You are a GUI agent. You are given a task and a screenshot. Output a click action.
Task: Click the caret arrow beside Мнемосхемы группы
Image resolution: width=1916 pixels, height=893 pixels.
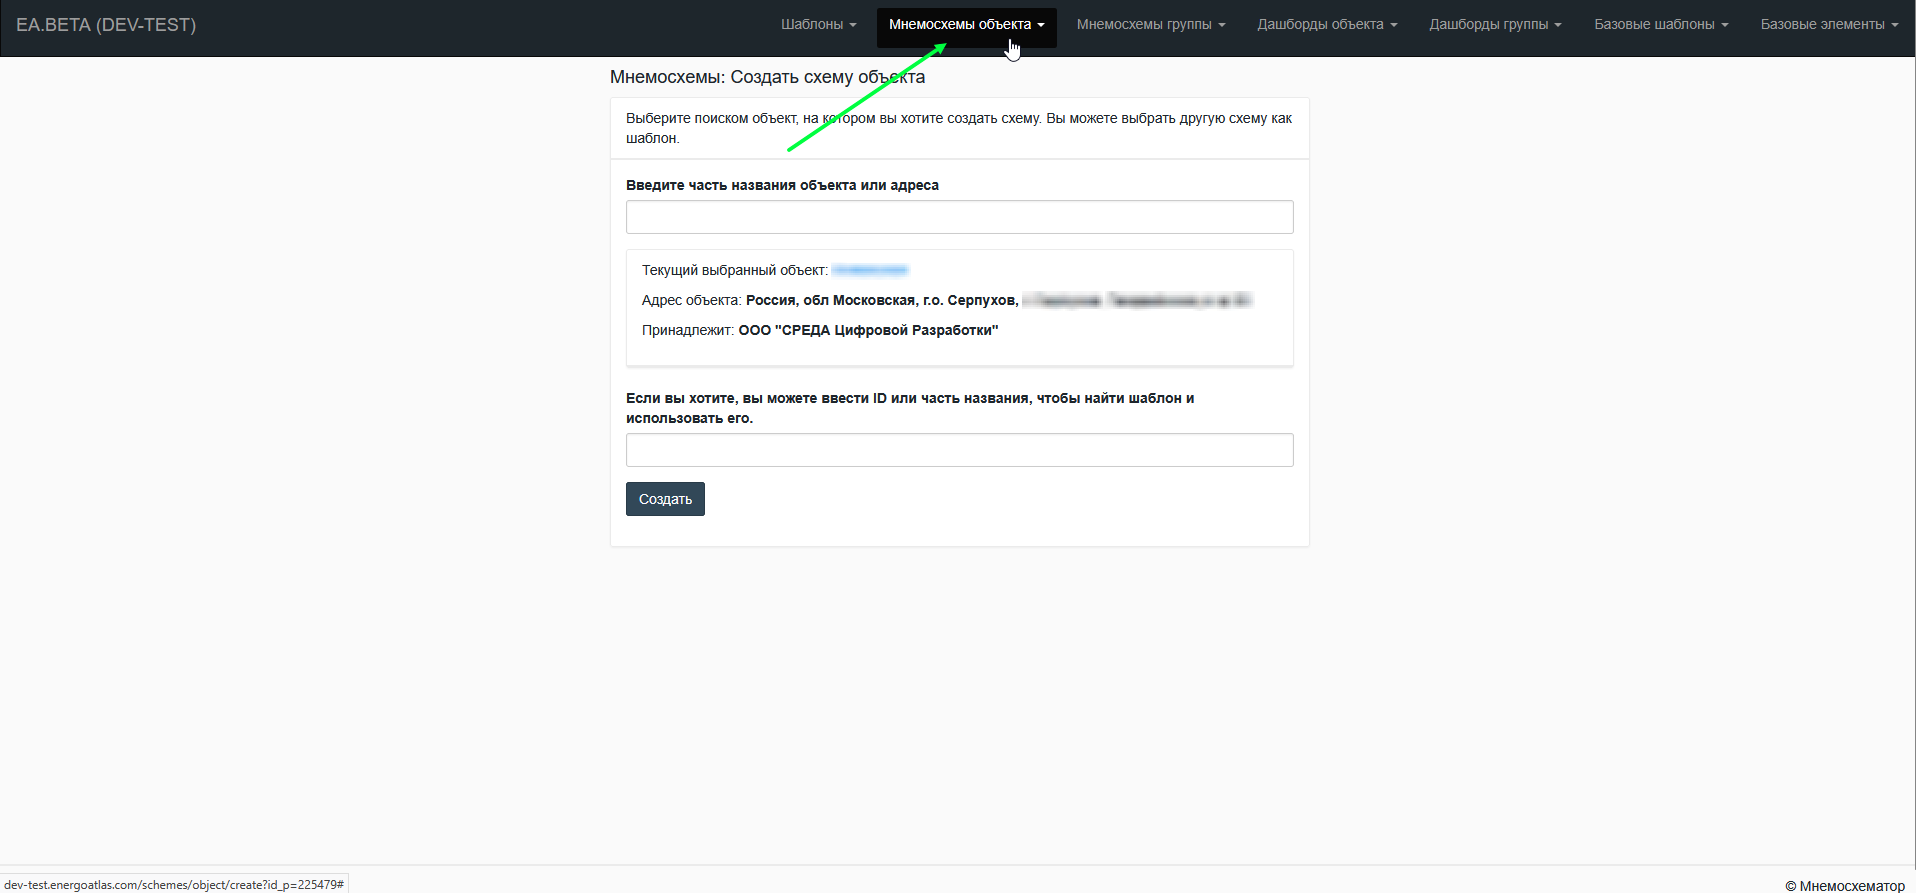tap(1221, 25)
